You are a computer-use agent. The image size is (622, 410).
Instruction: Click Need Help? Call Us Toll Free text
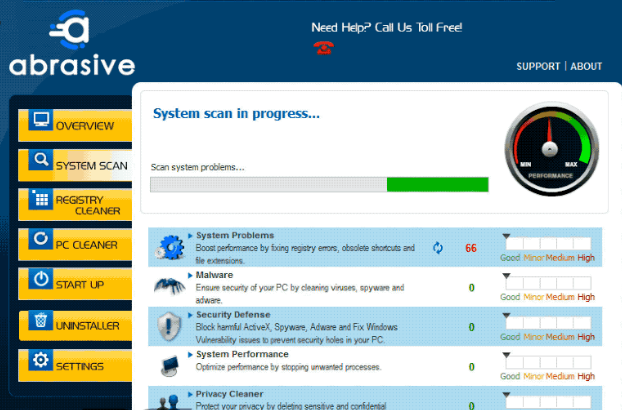tap(387, 28)
